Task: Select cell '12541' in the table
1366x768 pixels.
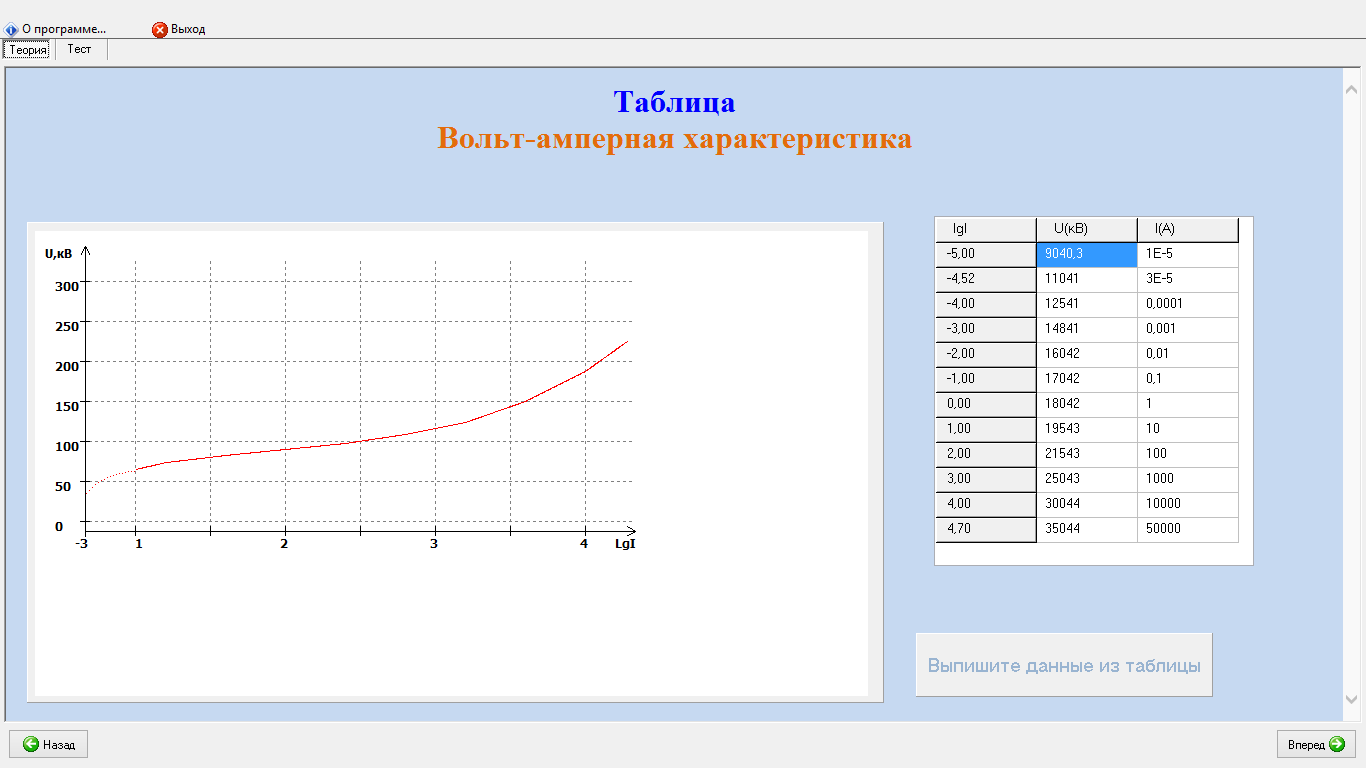Action: click(1087, 305)
